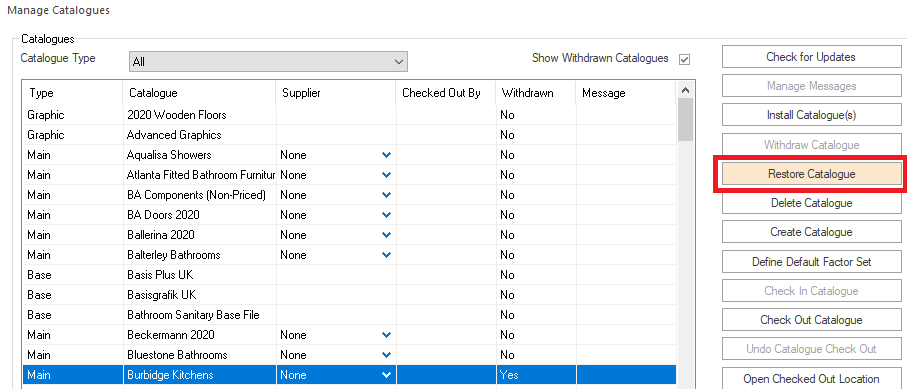The height and width of the screenshot is (389, 907).
Task: Open the Catalogue Type dropdown
Action: pyautogui.click(x=268, y=61)
